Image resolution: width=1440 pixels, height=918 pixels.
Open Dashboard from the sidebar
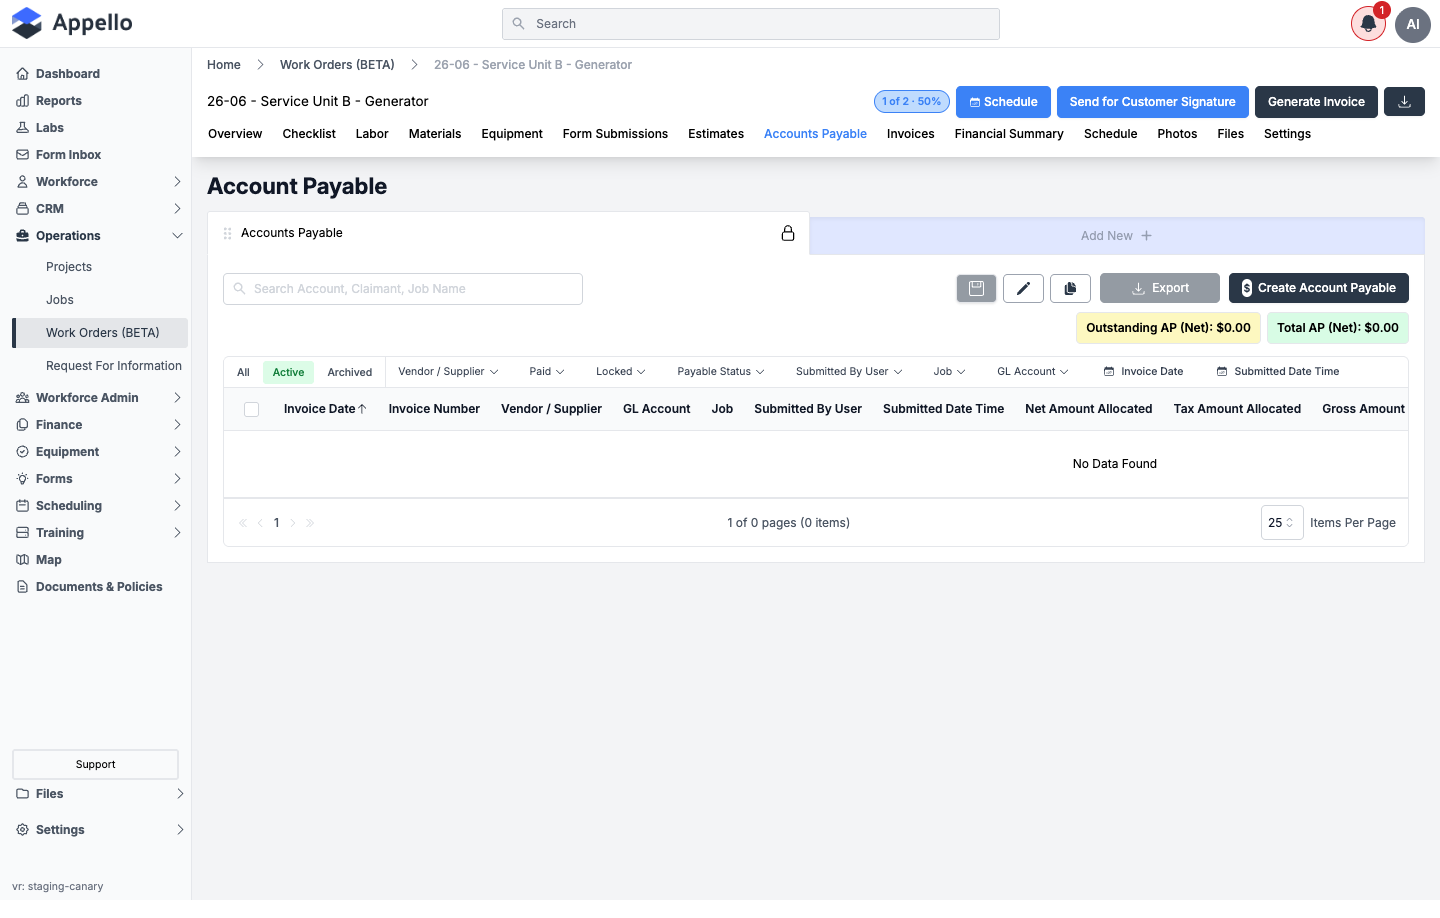(x=68, y=74)
